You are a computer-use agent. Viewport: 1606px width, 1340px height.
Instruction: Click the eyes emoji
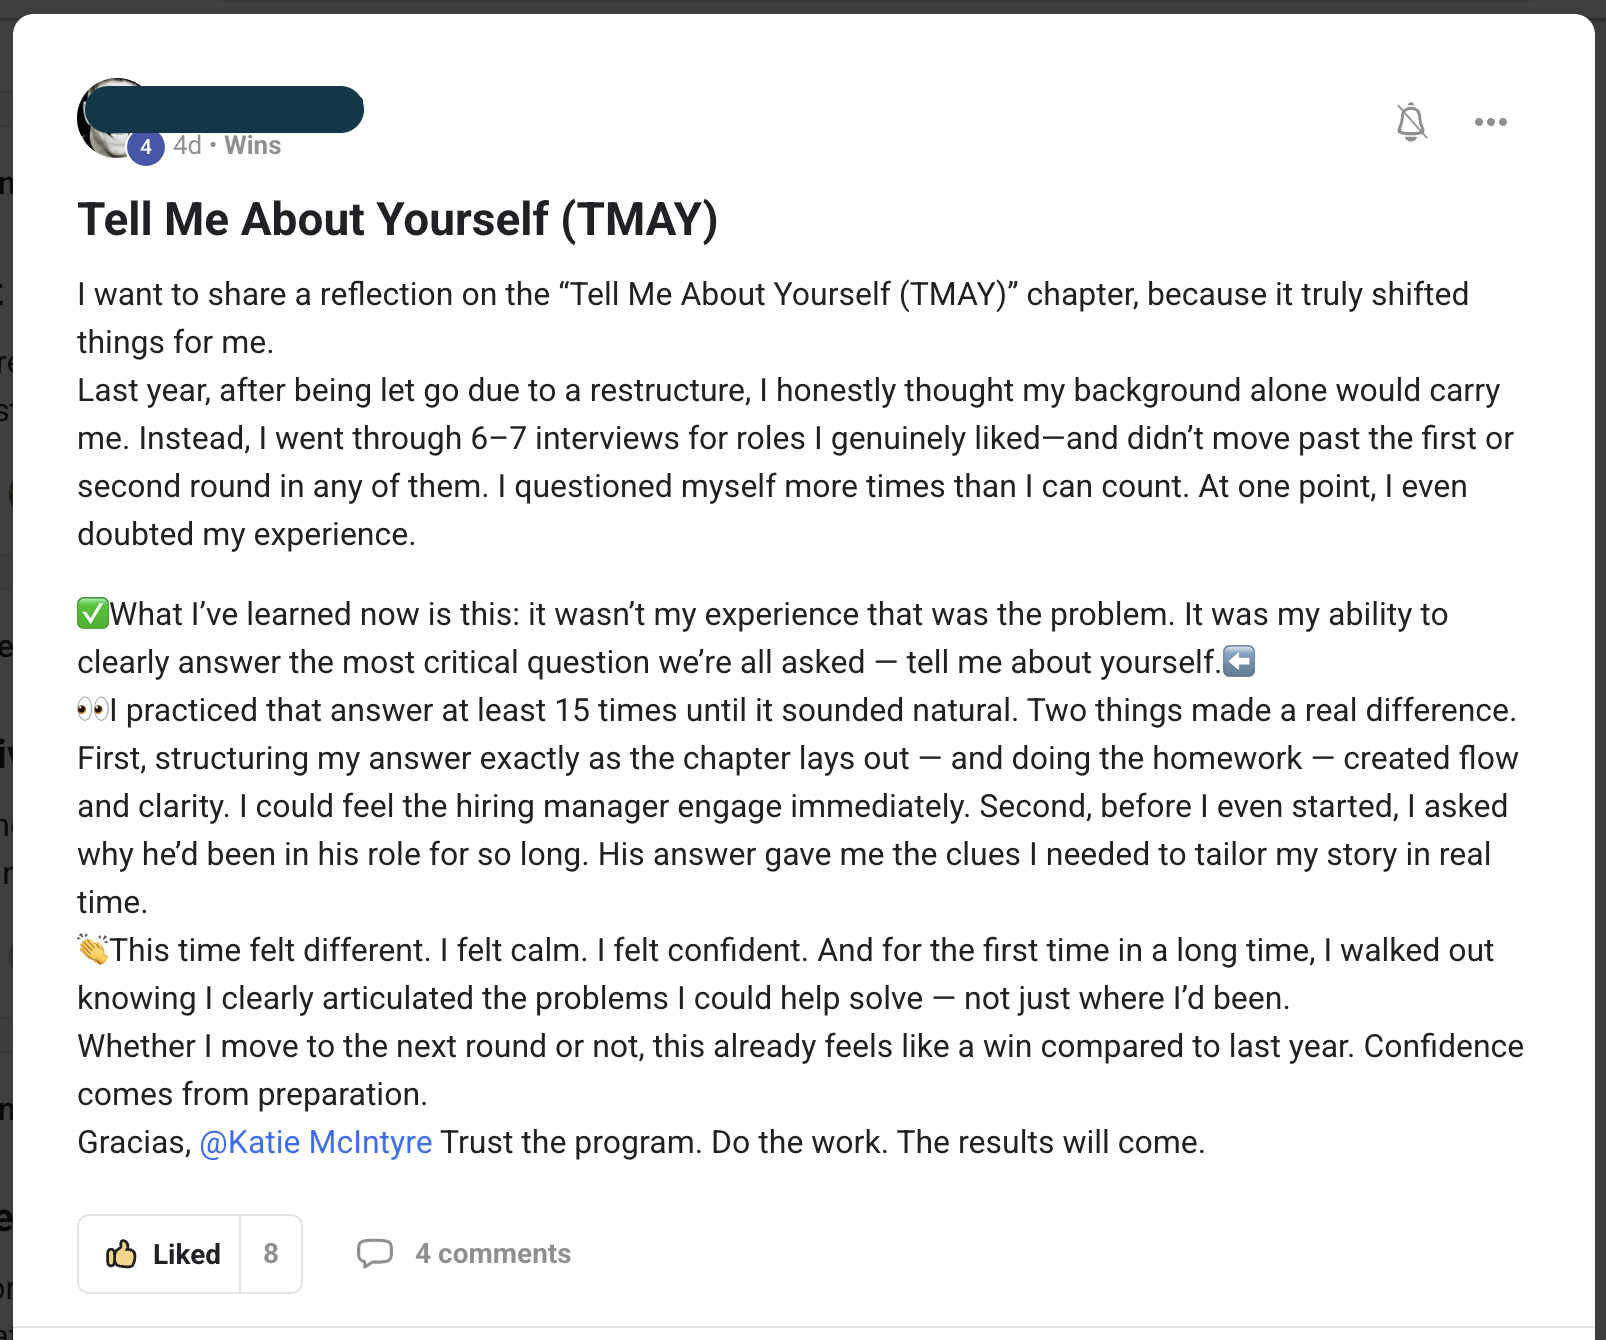(x=93, y=710)
